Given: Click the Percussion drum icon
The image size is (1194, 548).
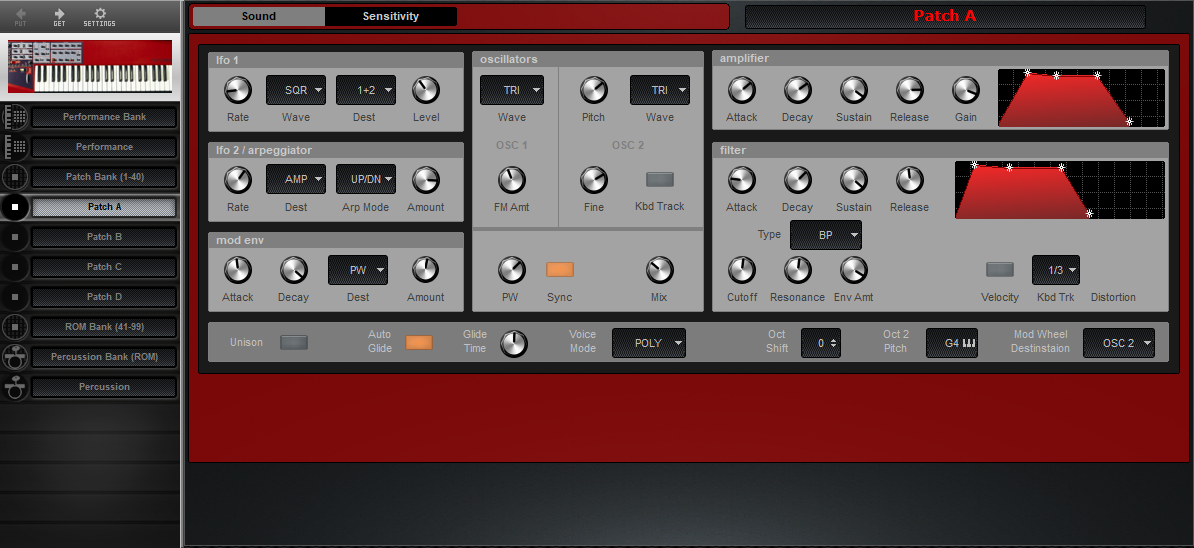Looking at the screenshot, I should point(15,387).
